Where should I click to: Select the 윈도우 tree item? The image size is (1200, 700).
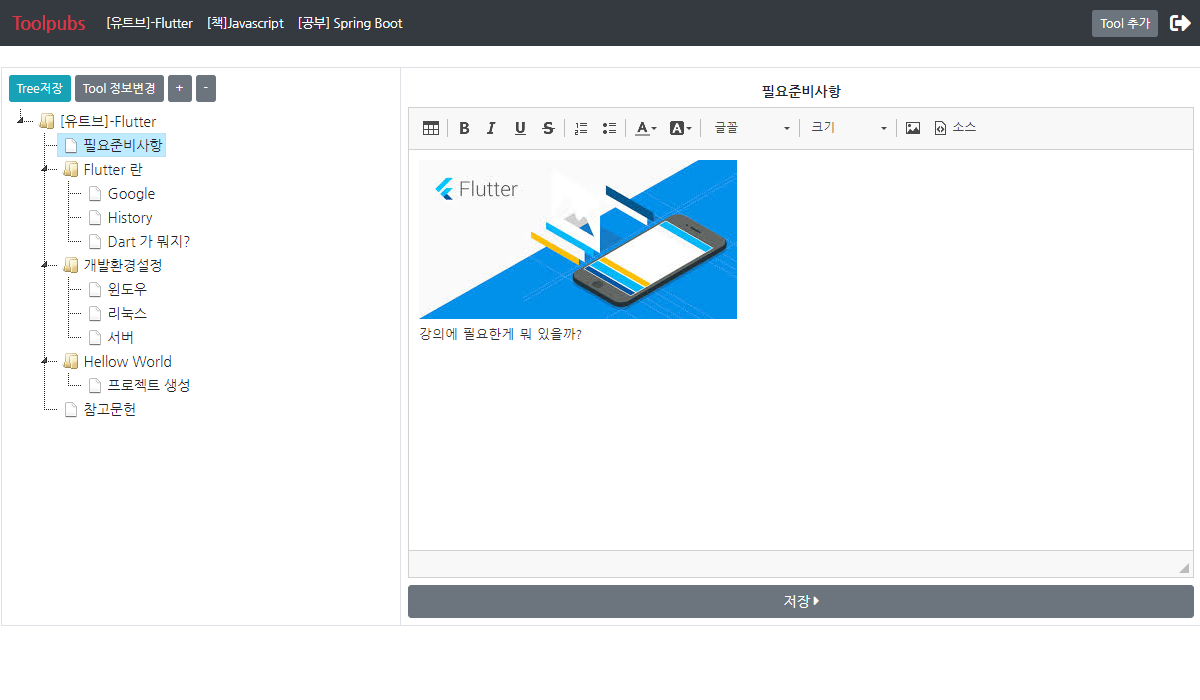(127, 290)
